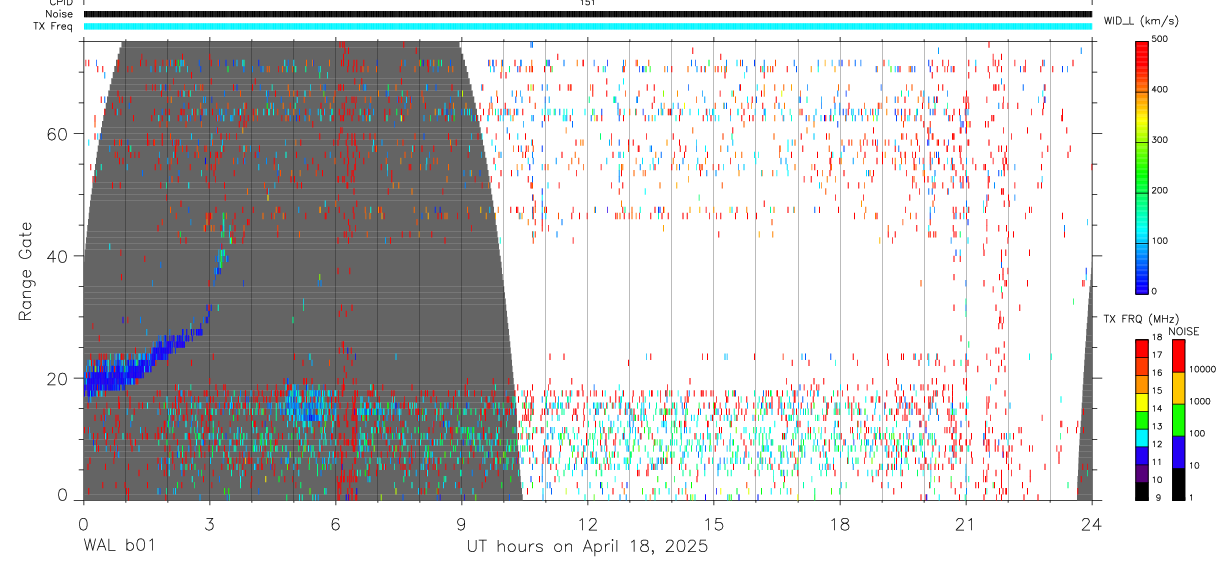Click the '12' tick on the UT hours axis
This screenshot has height=567, width=1228.
(587, 524)
